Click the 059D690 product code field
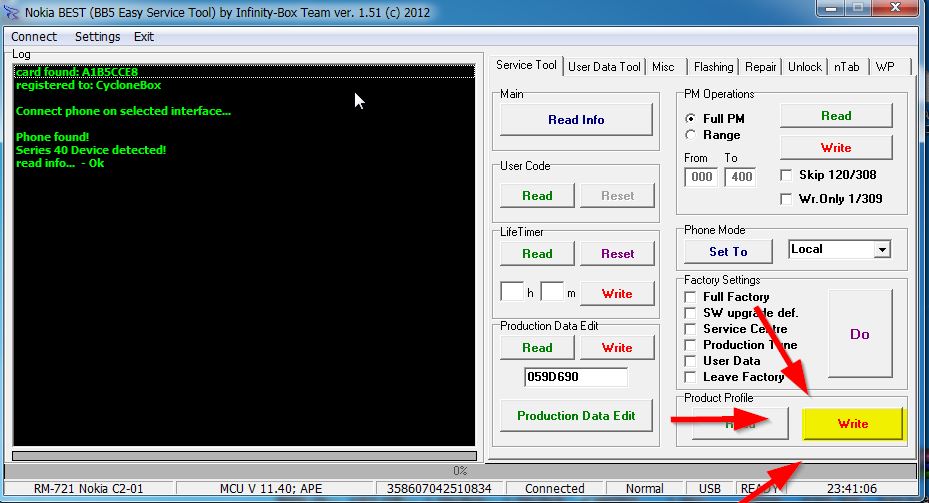929x503 pixels. pyautogui.click(x=575, y=377)
